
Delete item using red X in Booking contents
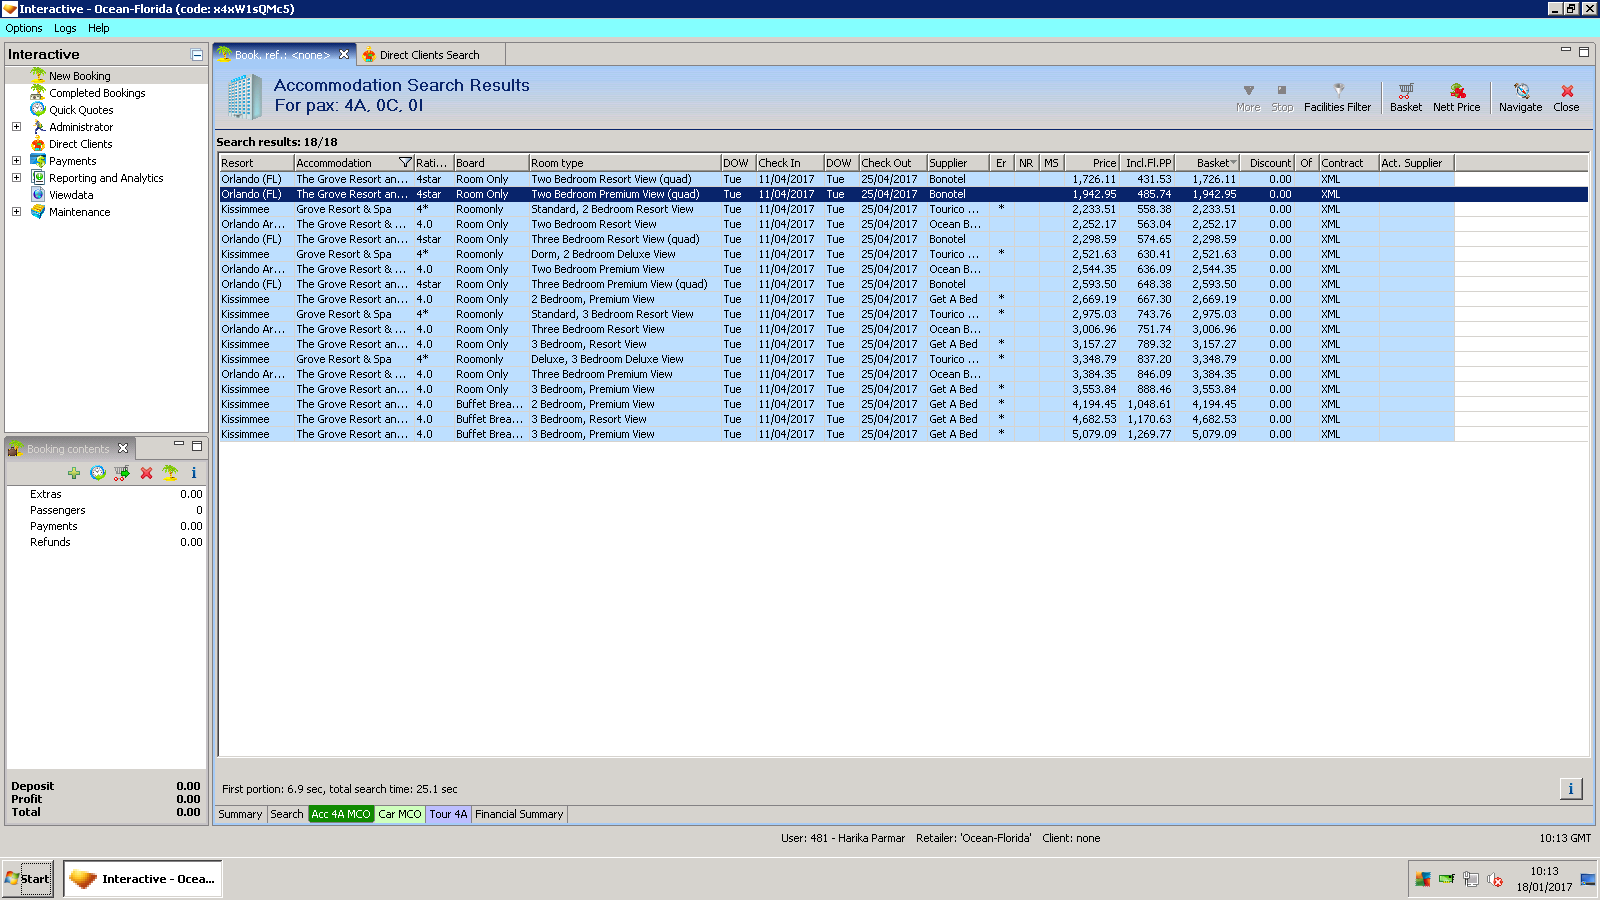[146, 473]
